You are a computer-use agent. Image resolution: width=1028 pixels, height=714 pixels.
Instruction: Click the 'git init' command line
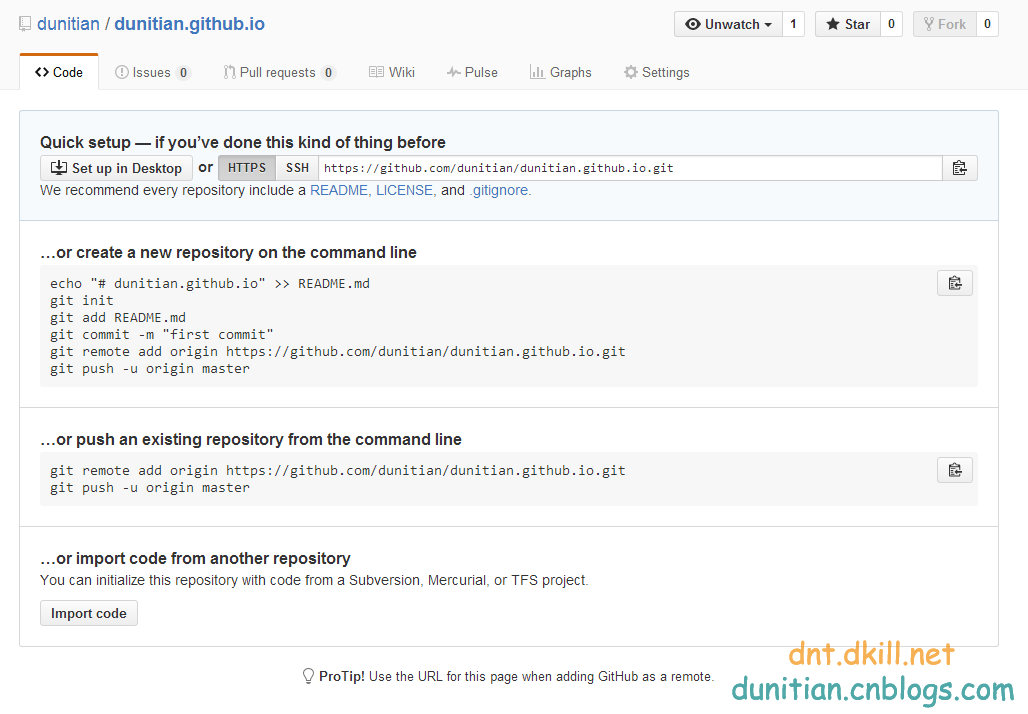tap(82, 301)
